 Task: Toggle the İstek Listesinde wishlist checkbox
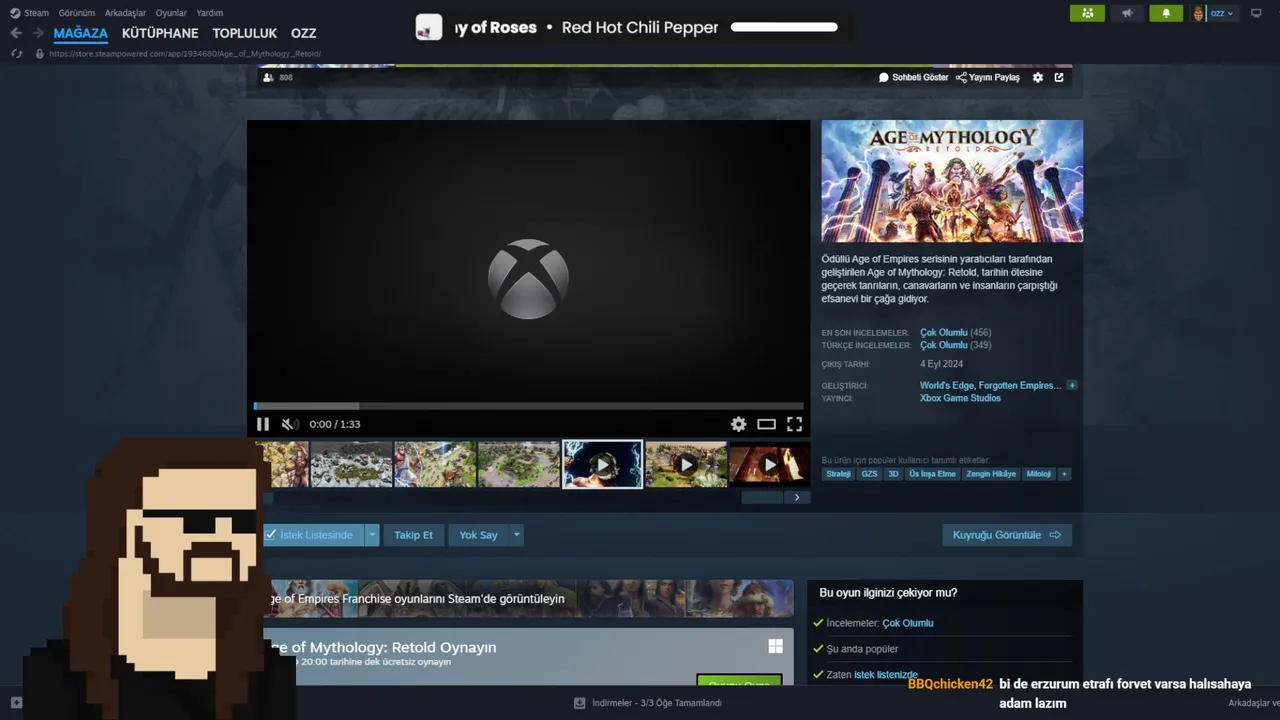270,535
